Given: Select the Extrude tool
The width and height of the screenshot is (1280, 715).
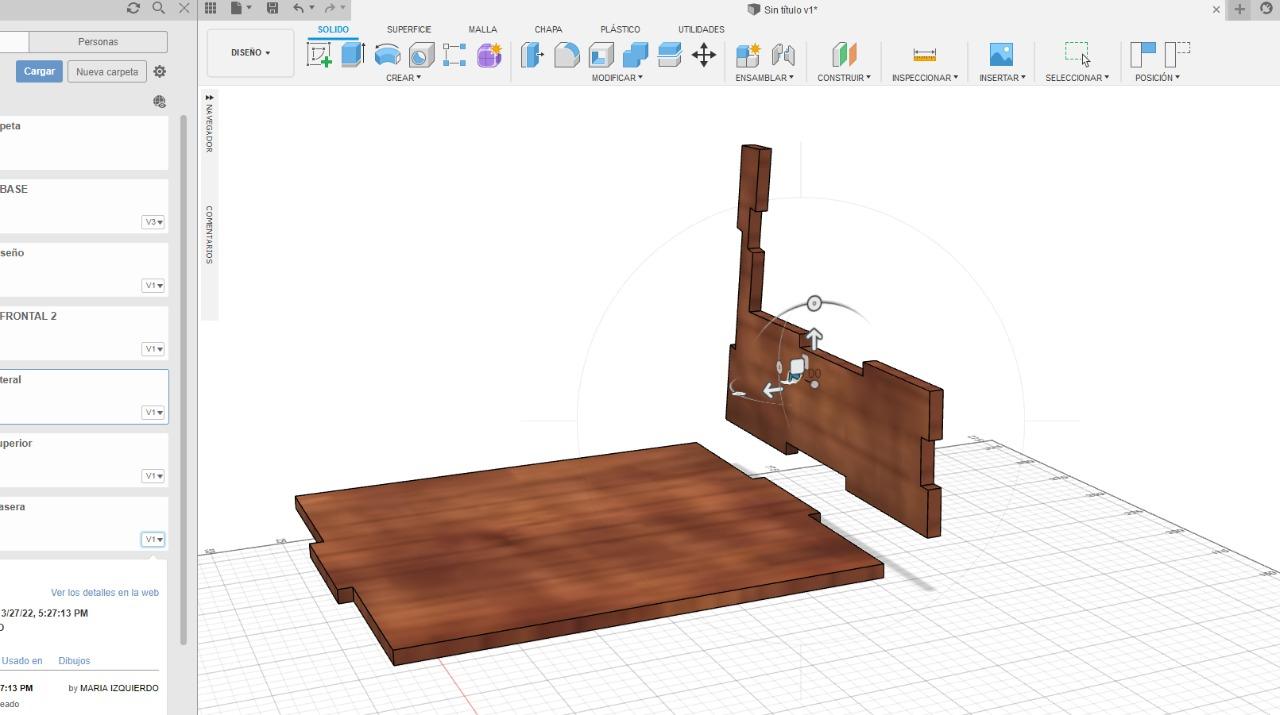Looking at the screenshot, I should coord(352,55).
